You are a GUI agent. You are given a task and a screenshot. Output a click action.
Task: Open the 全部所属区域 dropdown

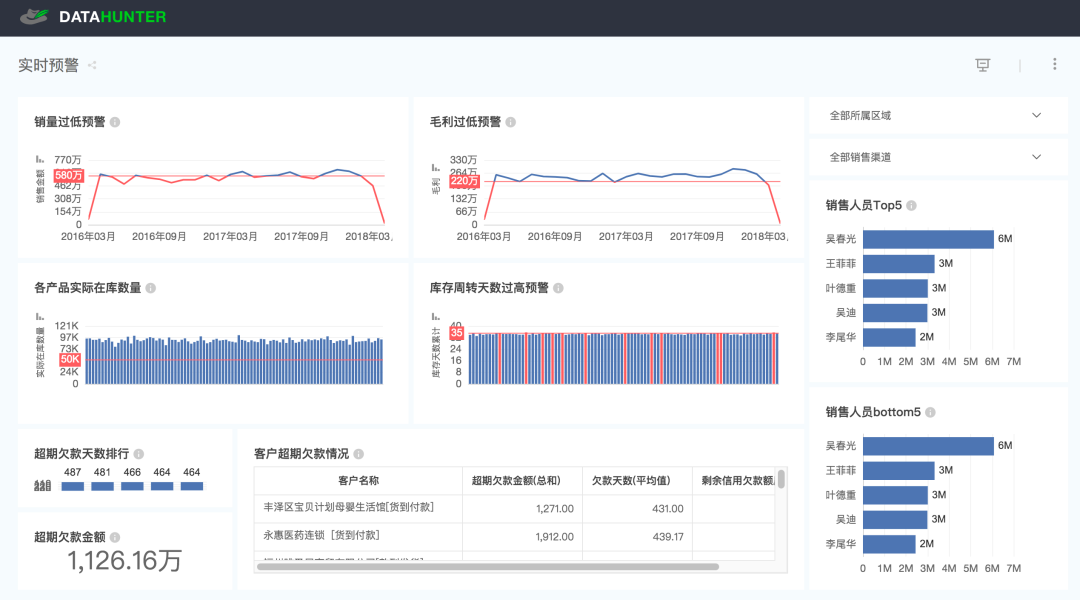pos(937,116)
